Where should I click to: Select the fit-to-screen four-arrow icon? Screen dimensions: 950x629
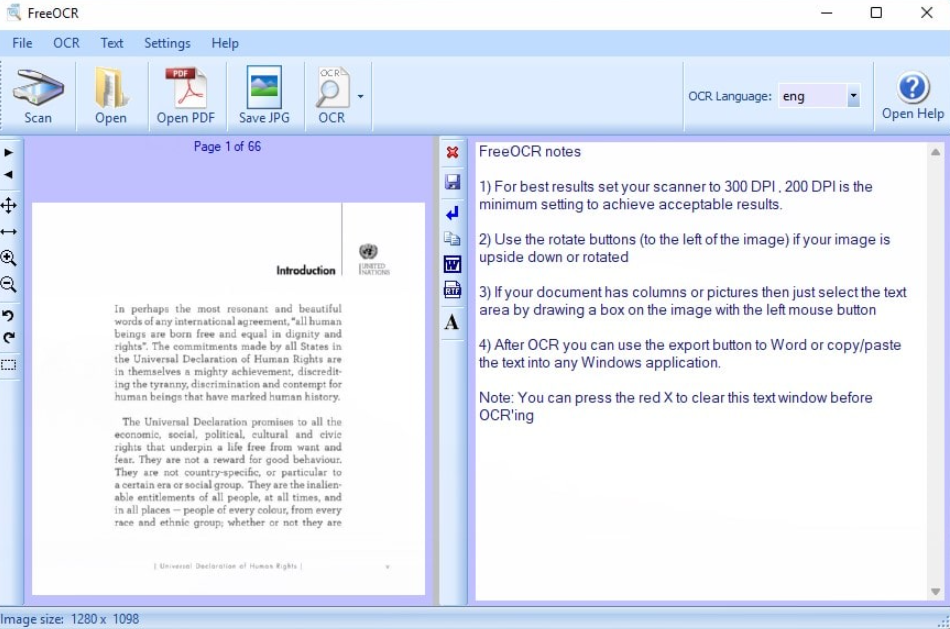click(x=8, y=205)
